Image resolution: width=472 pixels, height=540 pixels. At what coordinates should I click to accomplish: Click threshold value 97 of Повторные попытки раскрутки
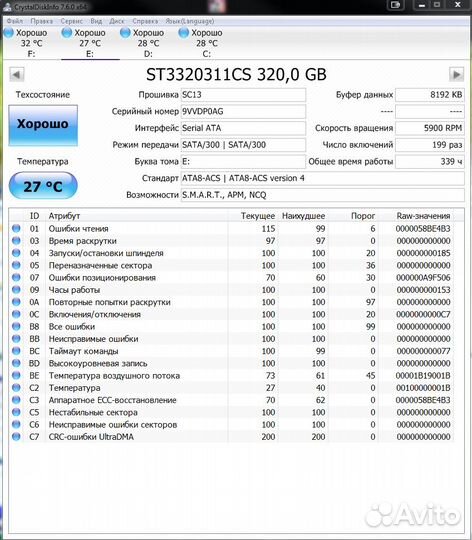(370, 302)
